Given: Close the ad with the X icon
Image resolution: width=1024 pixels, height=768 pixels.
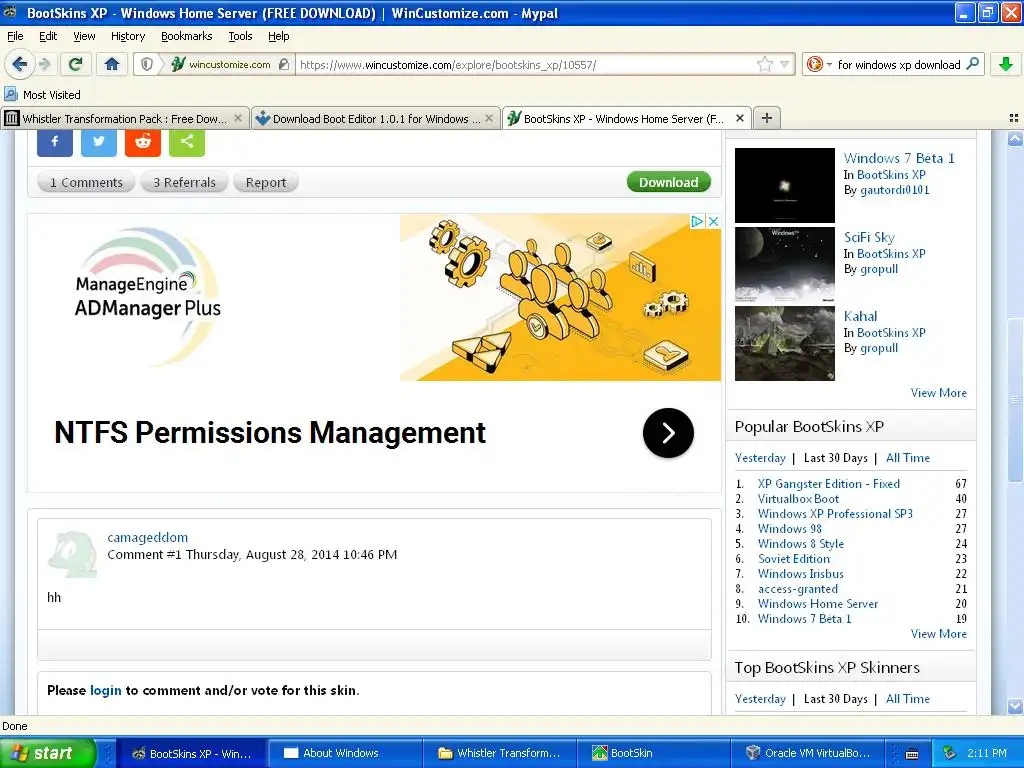Looking at the screenshot, I should point(713,221).
